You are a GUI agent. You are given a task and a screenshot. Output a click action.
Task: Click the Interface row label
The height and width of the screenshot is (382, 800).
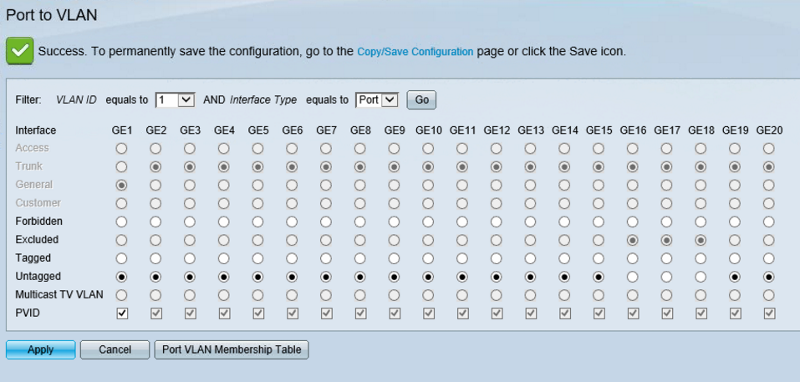coord(36,131)
